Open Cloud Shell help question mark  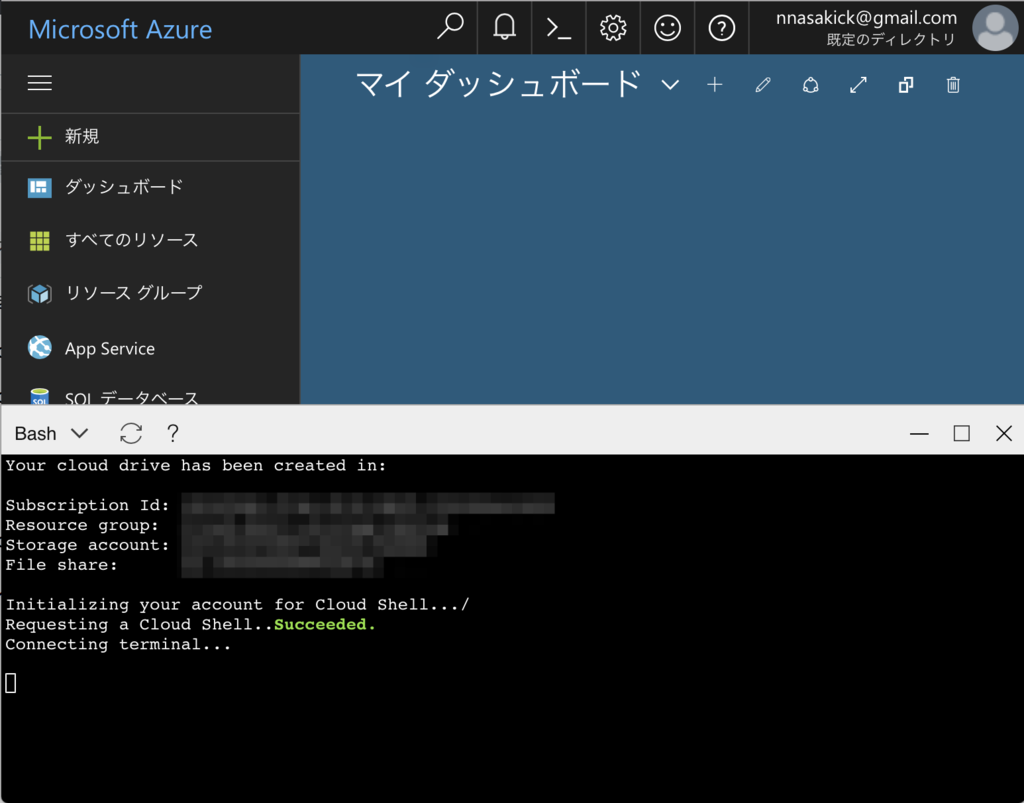(172, 433)
